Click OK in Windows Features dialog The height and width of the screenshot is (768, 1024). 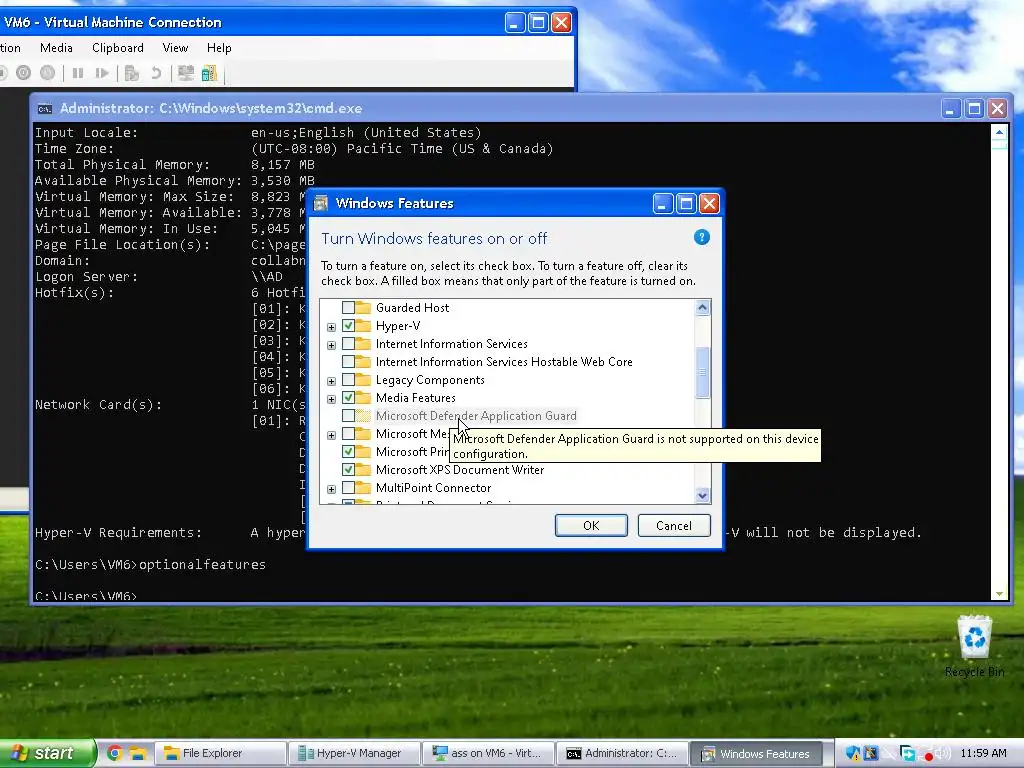point(591,526)
